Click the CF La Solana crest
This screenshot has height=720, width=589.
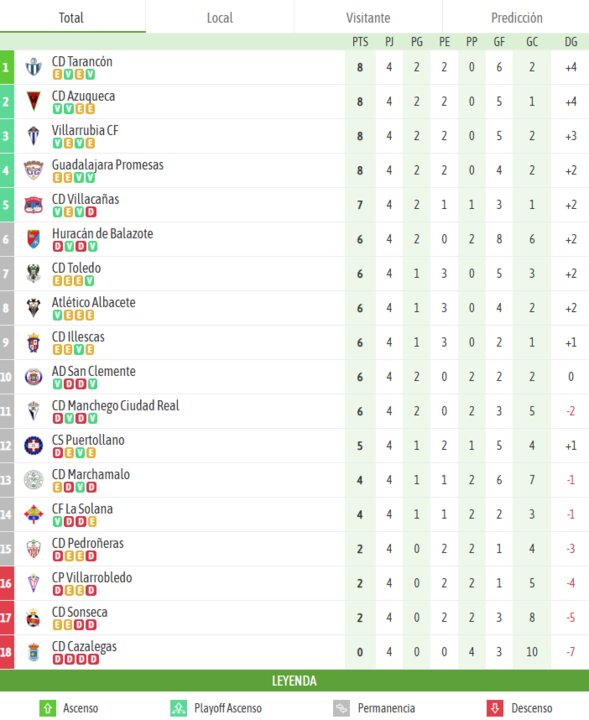pos(34,514)
